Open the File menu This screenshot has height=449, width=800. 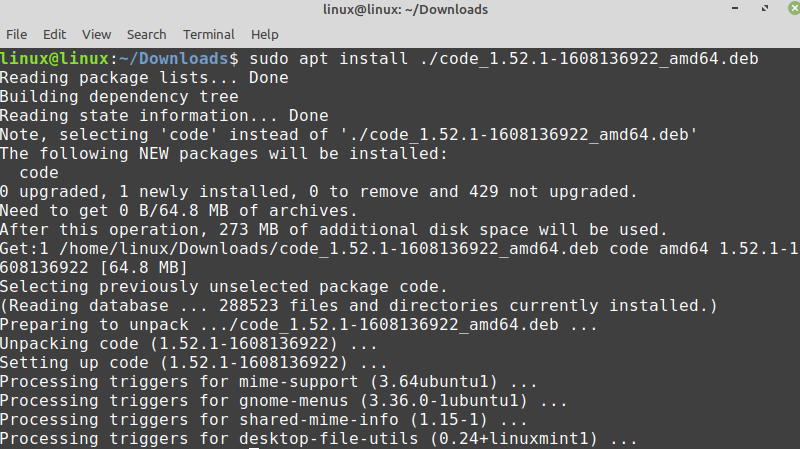click(x=17, y=34)
